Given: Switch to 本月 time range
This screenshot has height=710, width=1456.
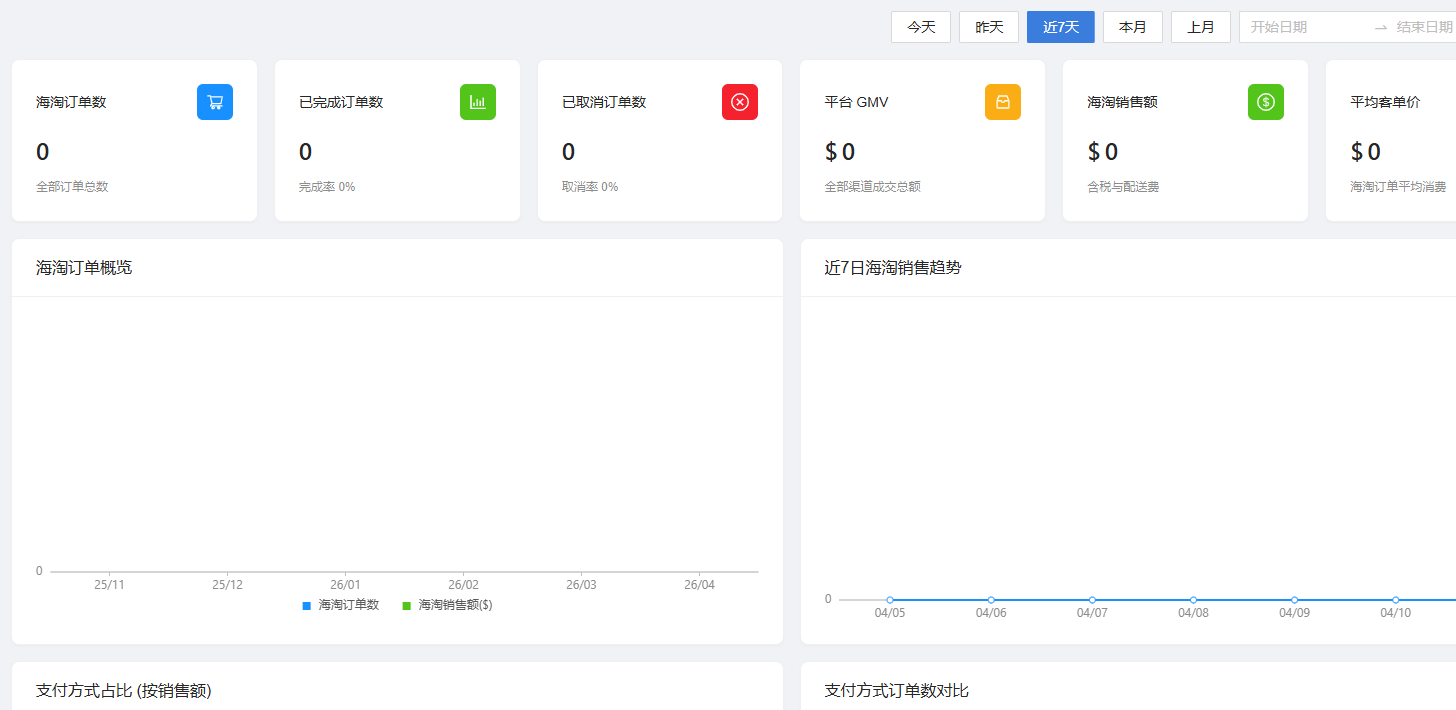Looking at the screenshot, I should click(1133, 27).
